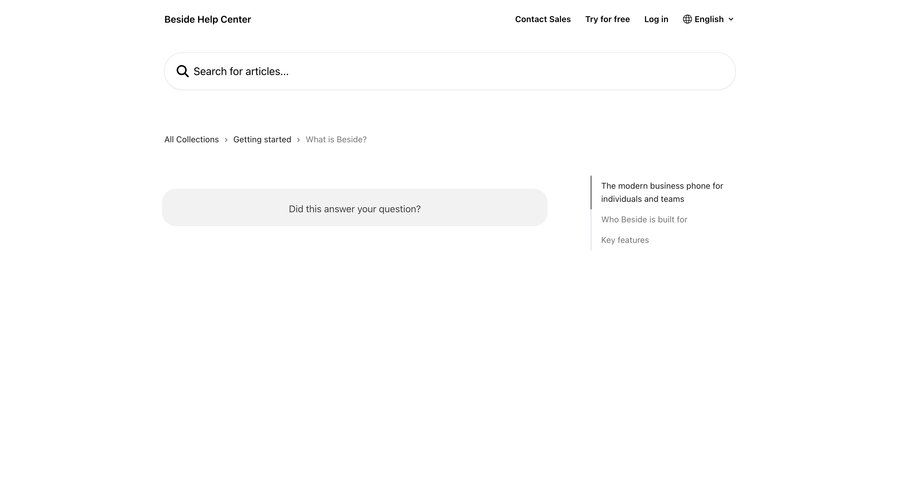Open Contact Sales link
Image resolution: width=900 pixels, height=484 pixels.
[543, 19]
